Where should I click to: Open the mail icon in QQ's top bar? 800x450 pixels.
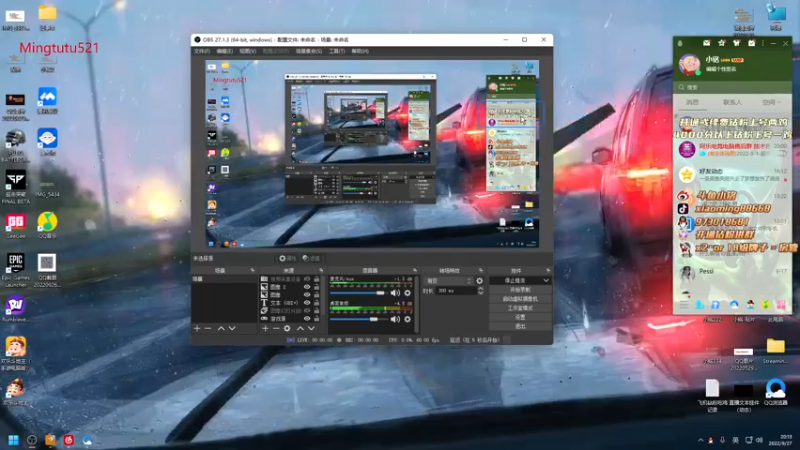(x=706, y=43)
